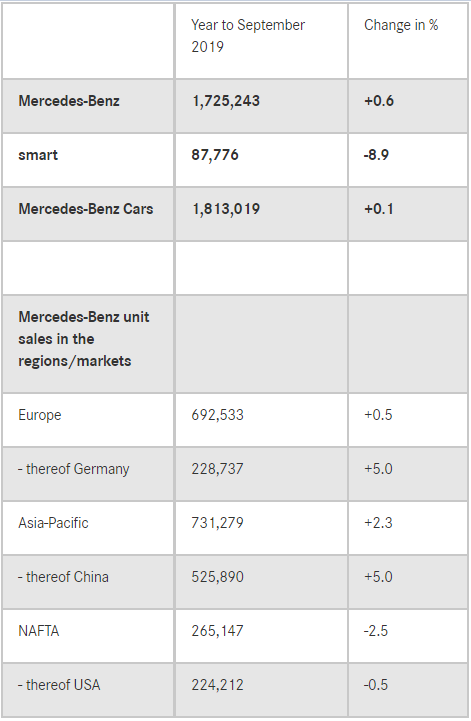Select the 87,776 smart sales value

(215, 155)
